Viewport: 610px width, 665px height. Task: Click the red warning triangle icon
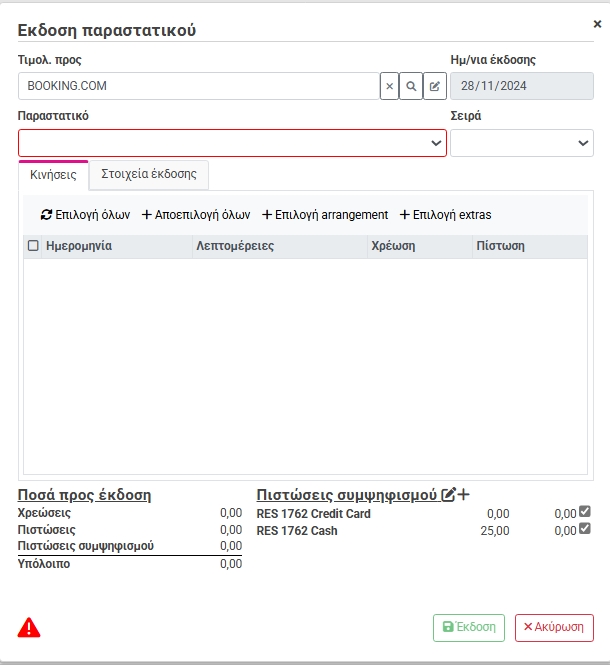point(29,628)
